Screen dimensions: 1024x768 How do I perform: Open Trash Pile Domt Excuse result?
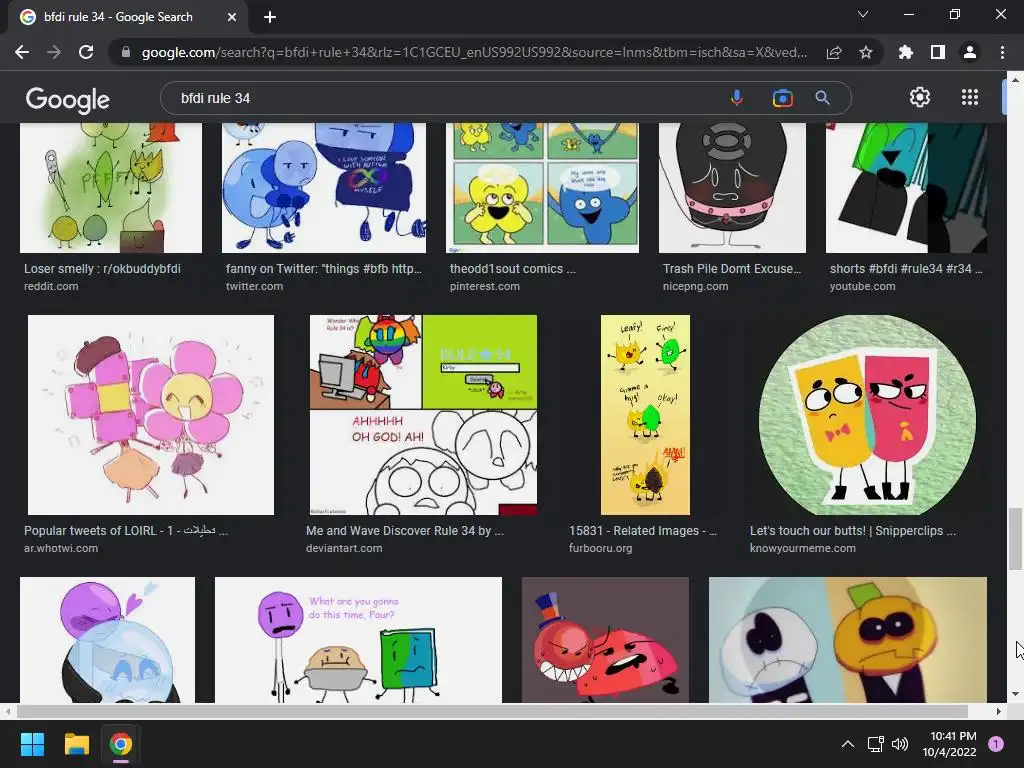[731, 268]
